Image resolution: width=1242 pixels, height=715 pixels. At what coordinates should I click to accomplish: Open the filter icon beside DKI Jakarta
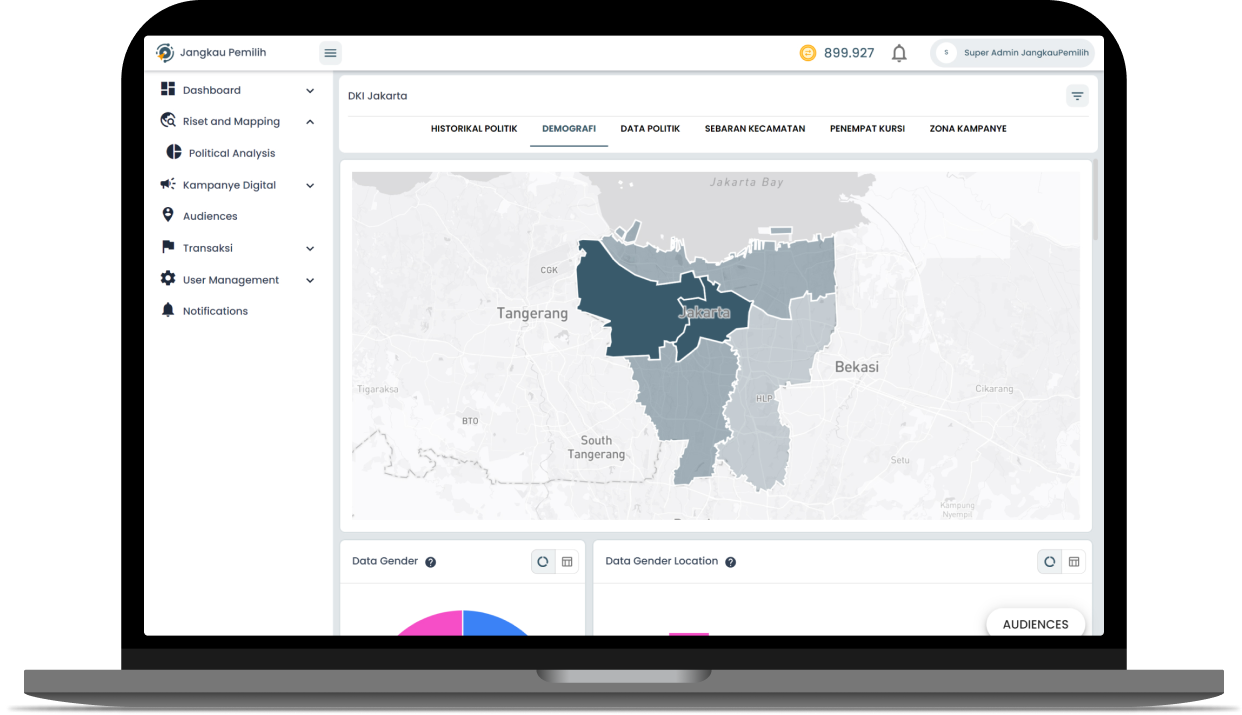pyautogui.click(x=1077, y=96)
